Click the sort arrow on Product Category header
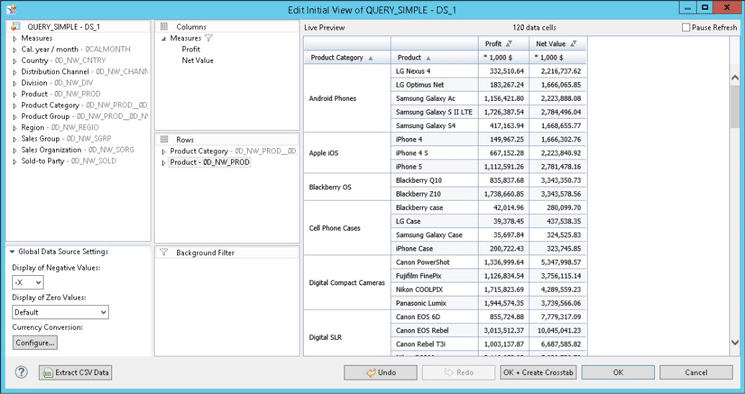Screen dimensions: 745x394 coord(371,58)
